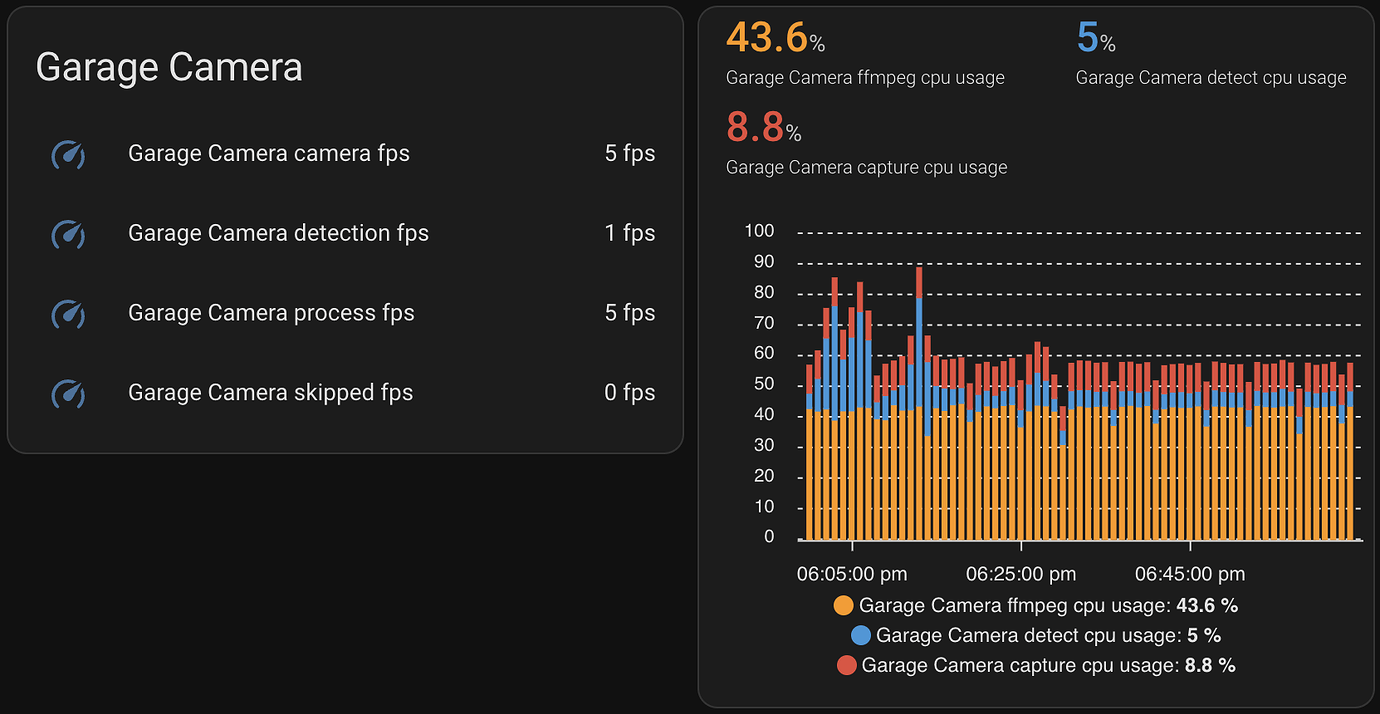Click gauge icon beside detection fps

click(68, 234)
